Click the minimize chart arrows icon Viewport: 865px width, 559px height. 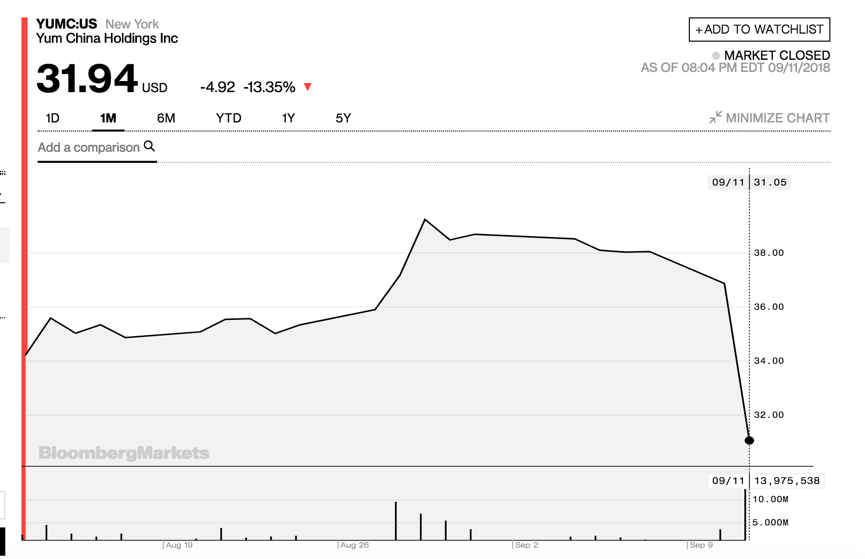[x=716, y=117]
